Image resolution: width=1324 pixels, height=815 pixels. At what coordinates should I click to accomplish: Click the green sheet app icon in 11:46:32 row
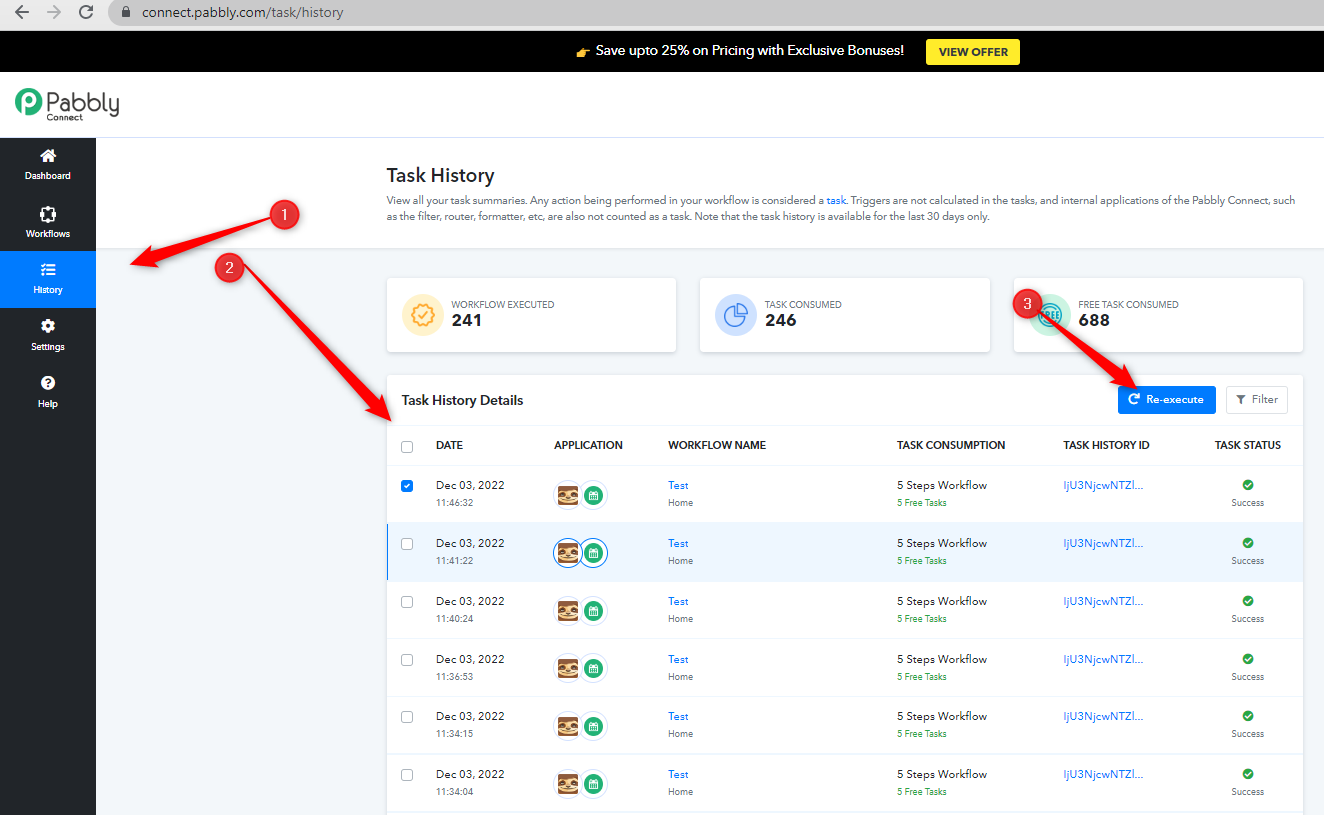[594, 495]
